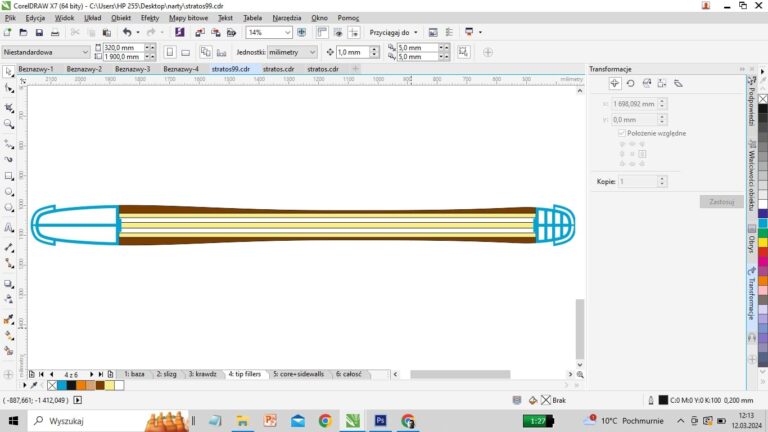768x432 pixels.
Task: Open the Efekty menu
Action: pos(150,18)
